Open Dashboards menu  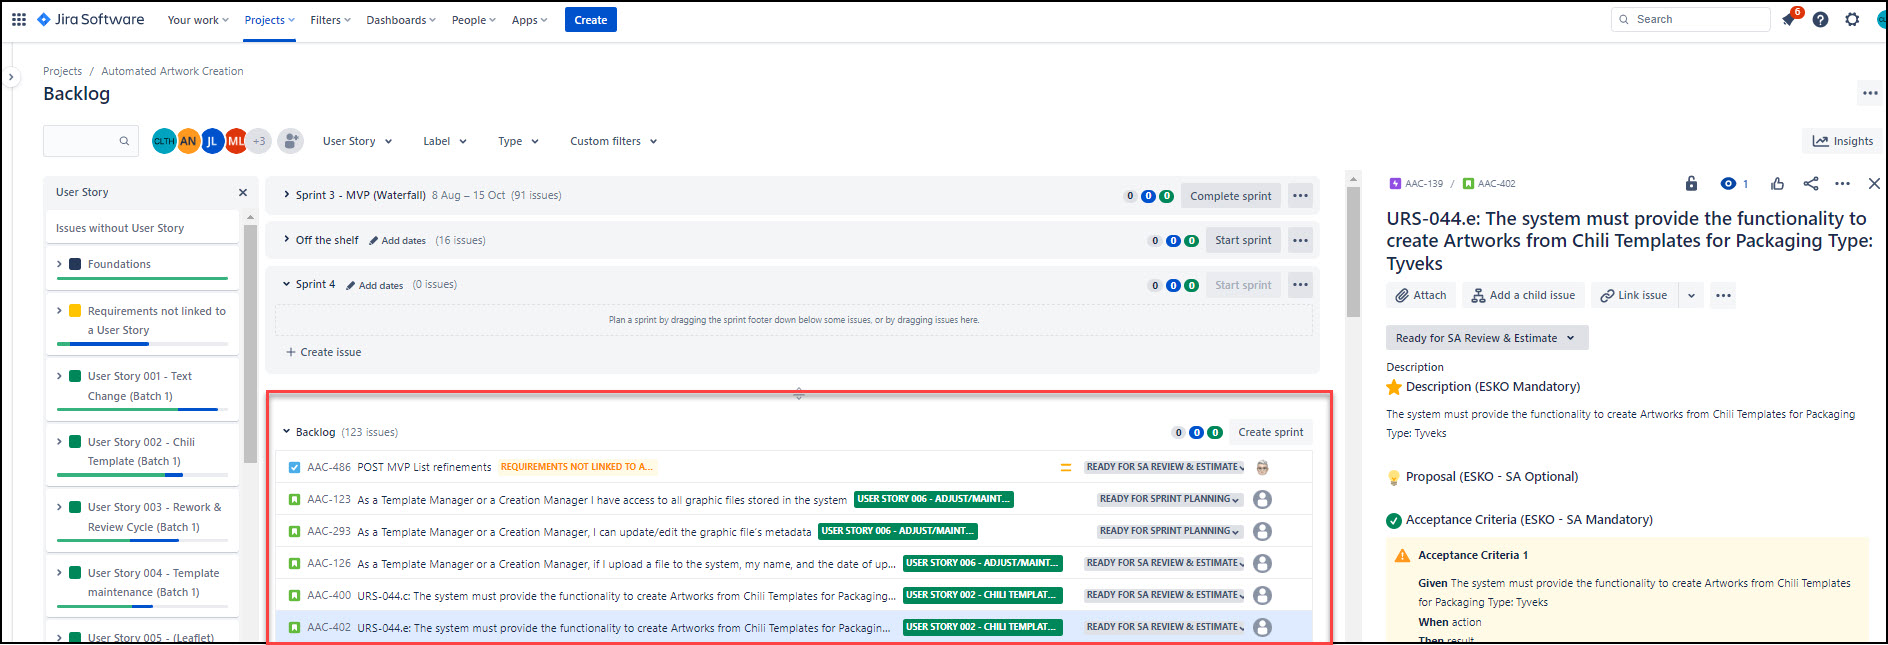click(x=401, y=20)
